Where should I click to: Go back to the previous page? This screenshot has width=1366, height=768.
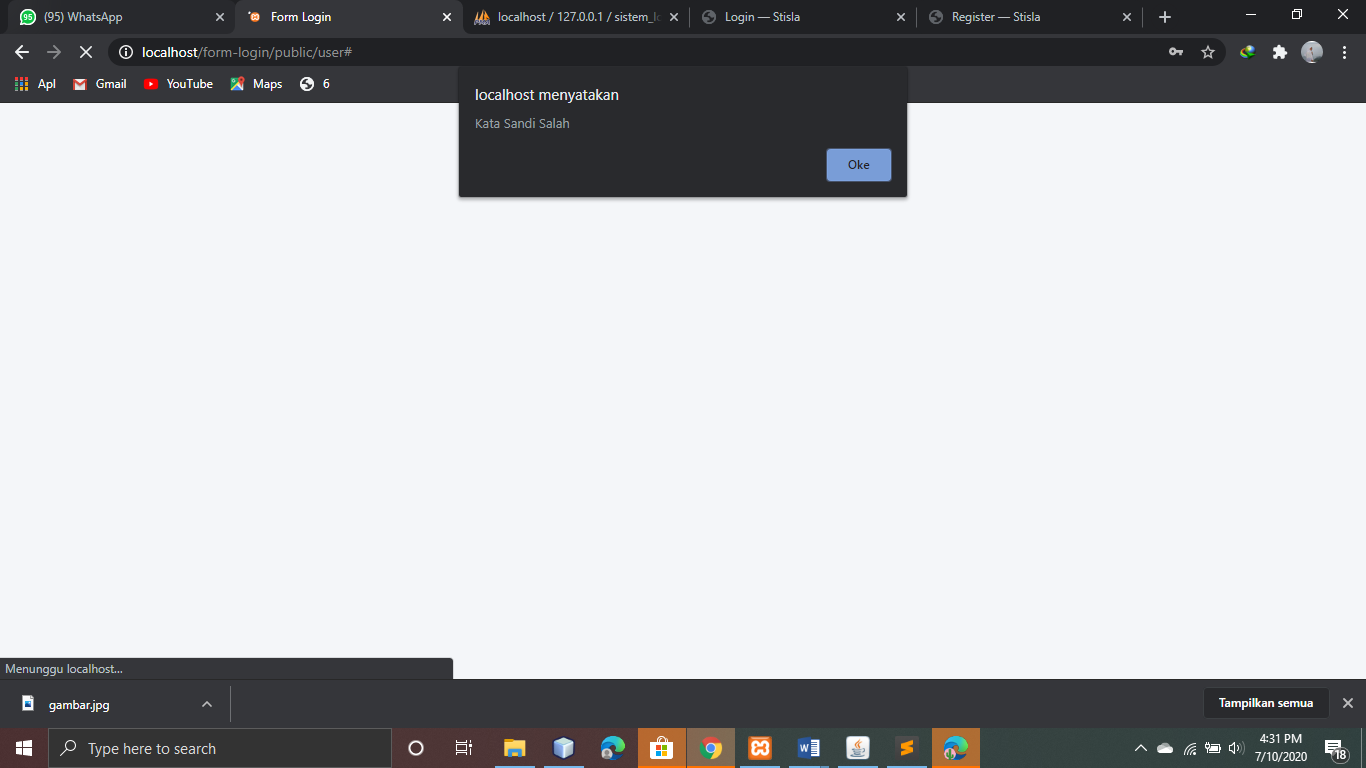[x=22, y=52]
